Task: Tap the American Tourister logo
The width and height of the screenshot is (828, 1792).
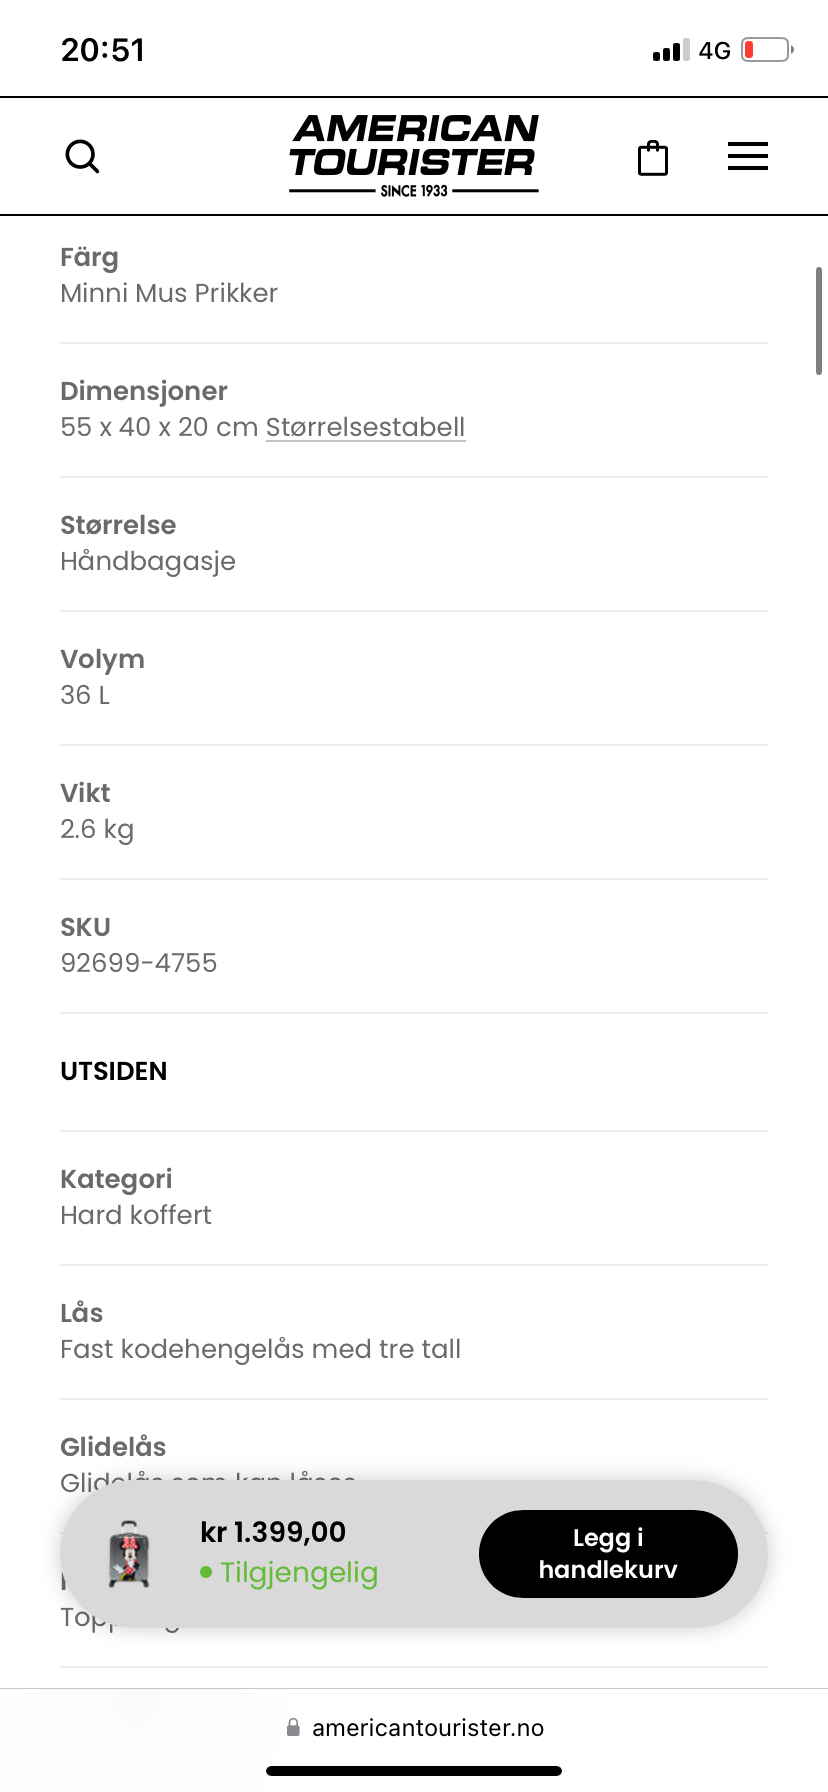Action: [x=414, y=155]
